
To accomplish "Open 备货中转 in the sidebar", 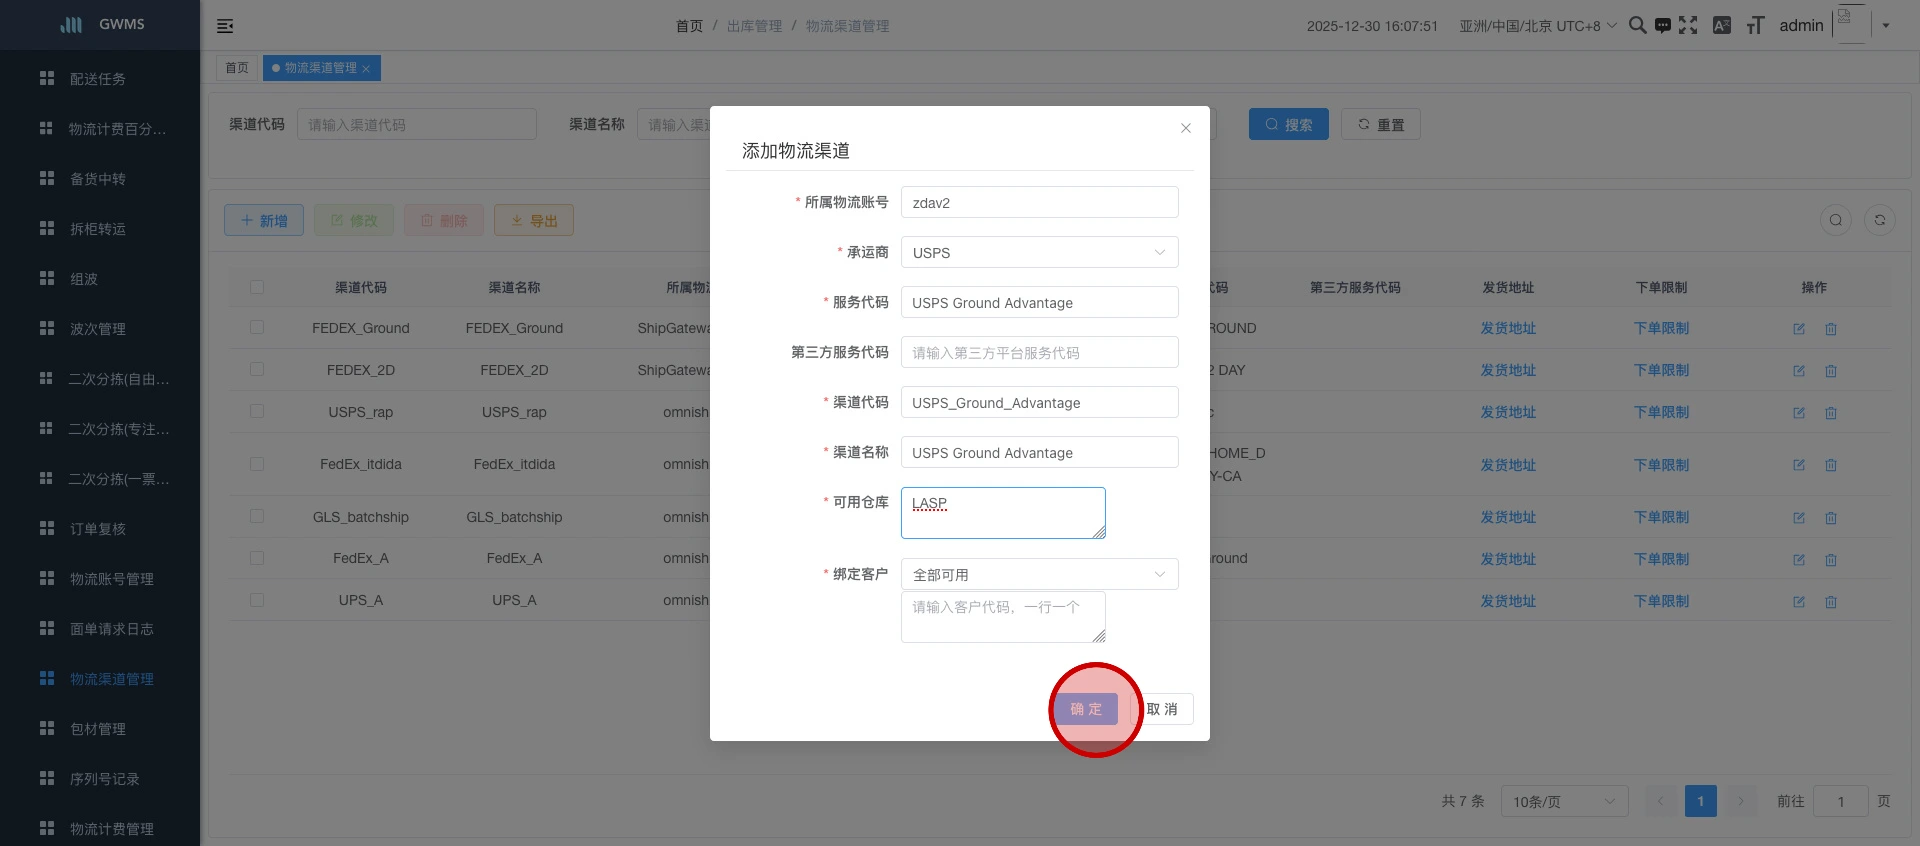I will click(x=100, y=179).
